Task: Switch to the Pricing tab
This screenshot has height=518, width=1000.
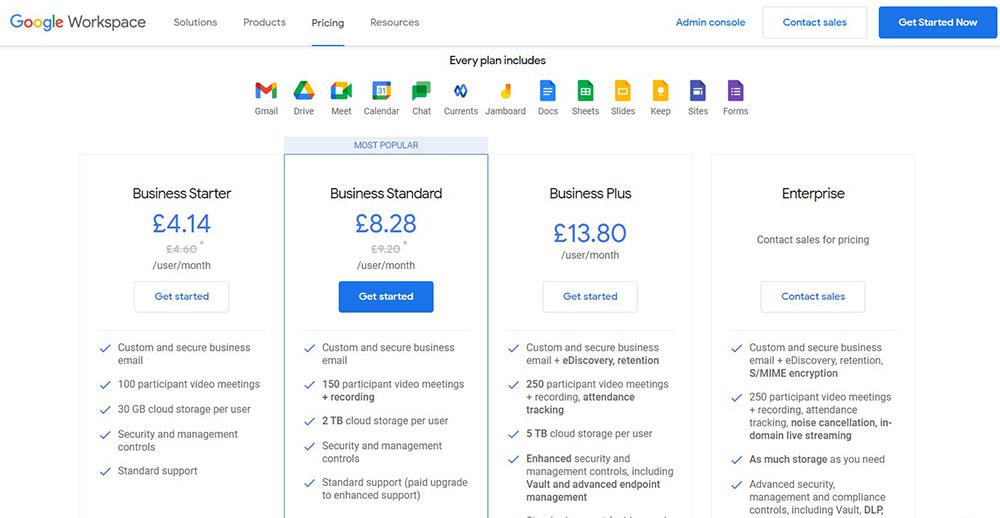Action: coord(328,23)
